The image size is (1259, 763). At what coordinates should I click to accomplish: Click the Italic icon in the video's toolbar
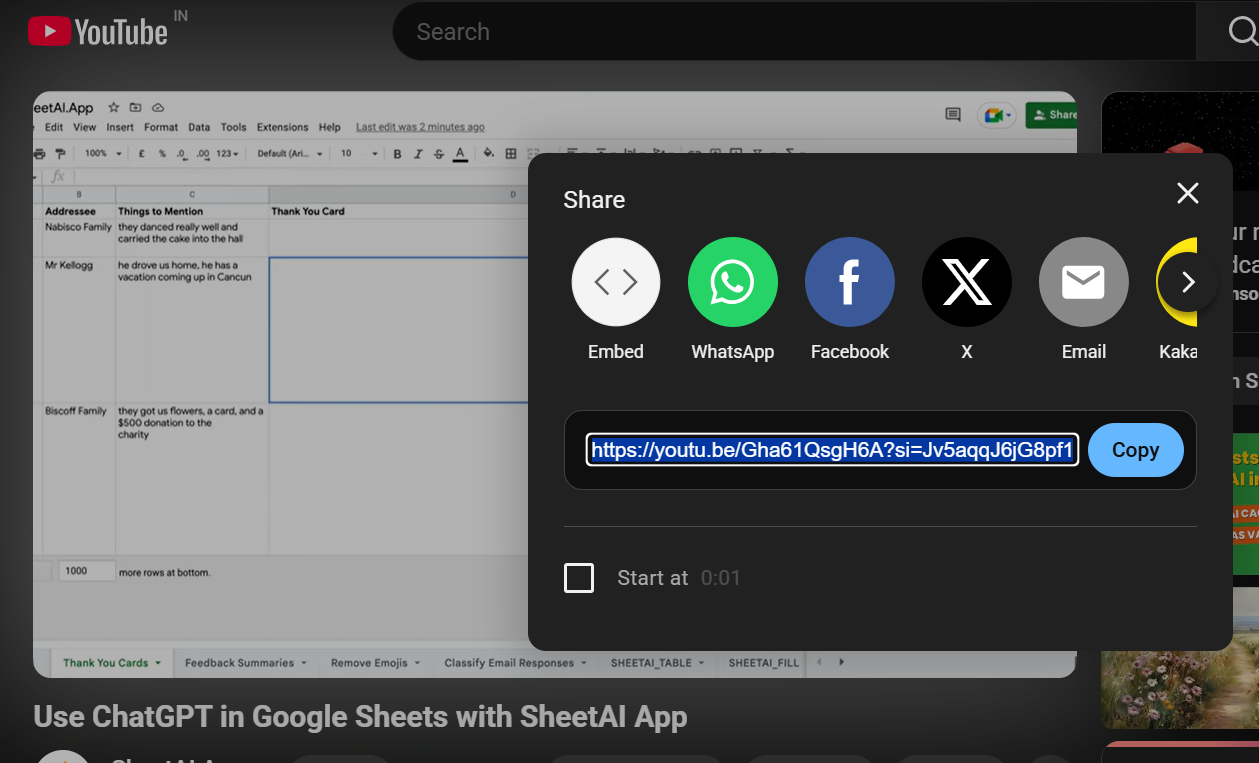pos(418,154)
